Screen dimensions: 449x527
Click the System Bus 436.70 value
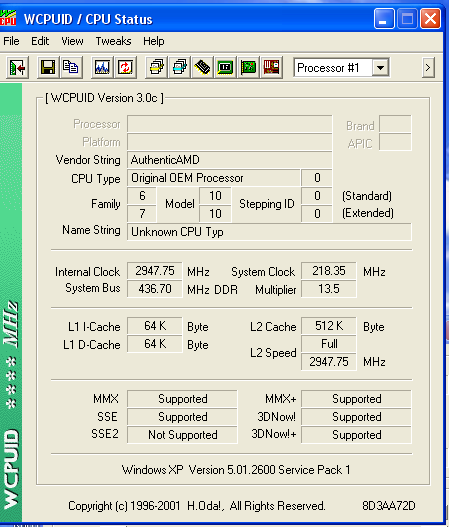155,289
